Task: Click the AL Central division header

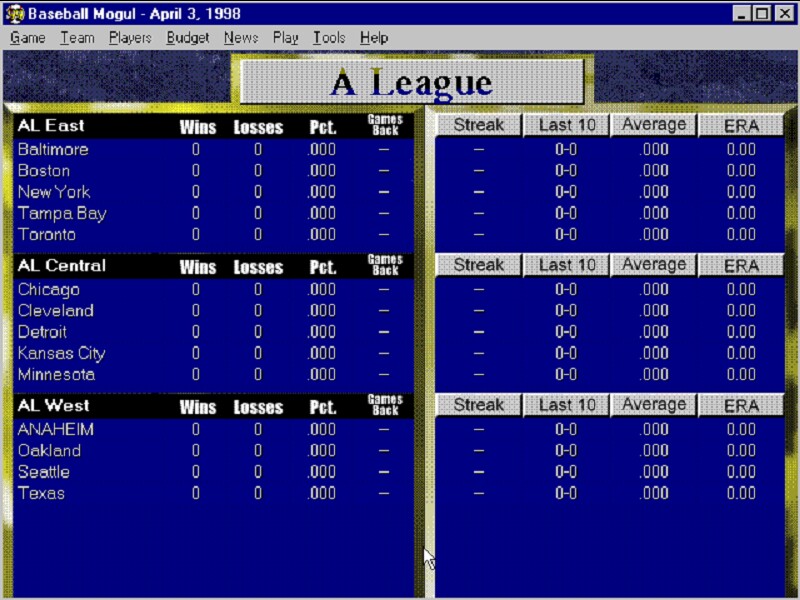Action: click(62, 265)
